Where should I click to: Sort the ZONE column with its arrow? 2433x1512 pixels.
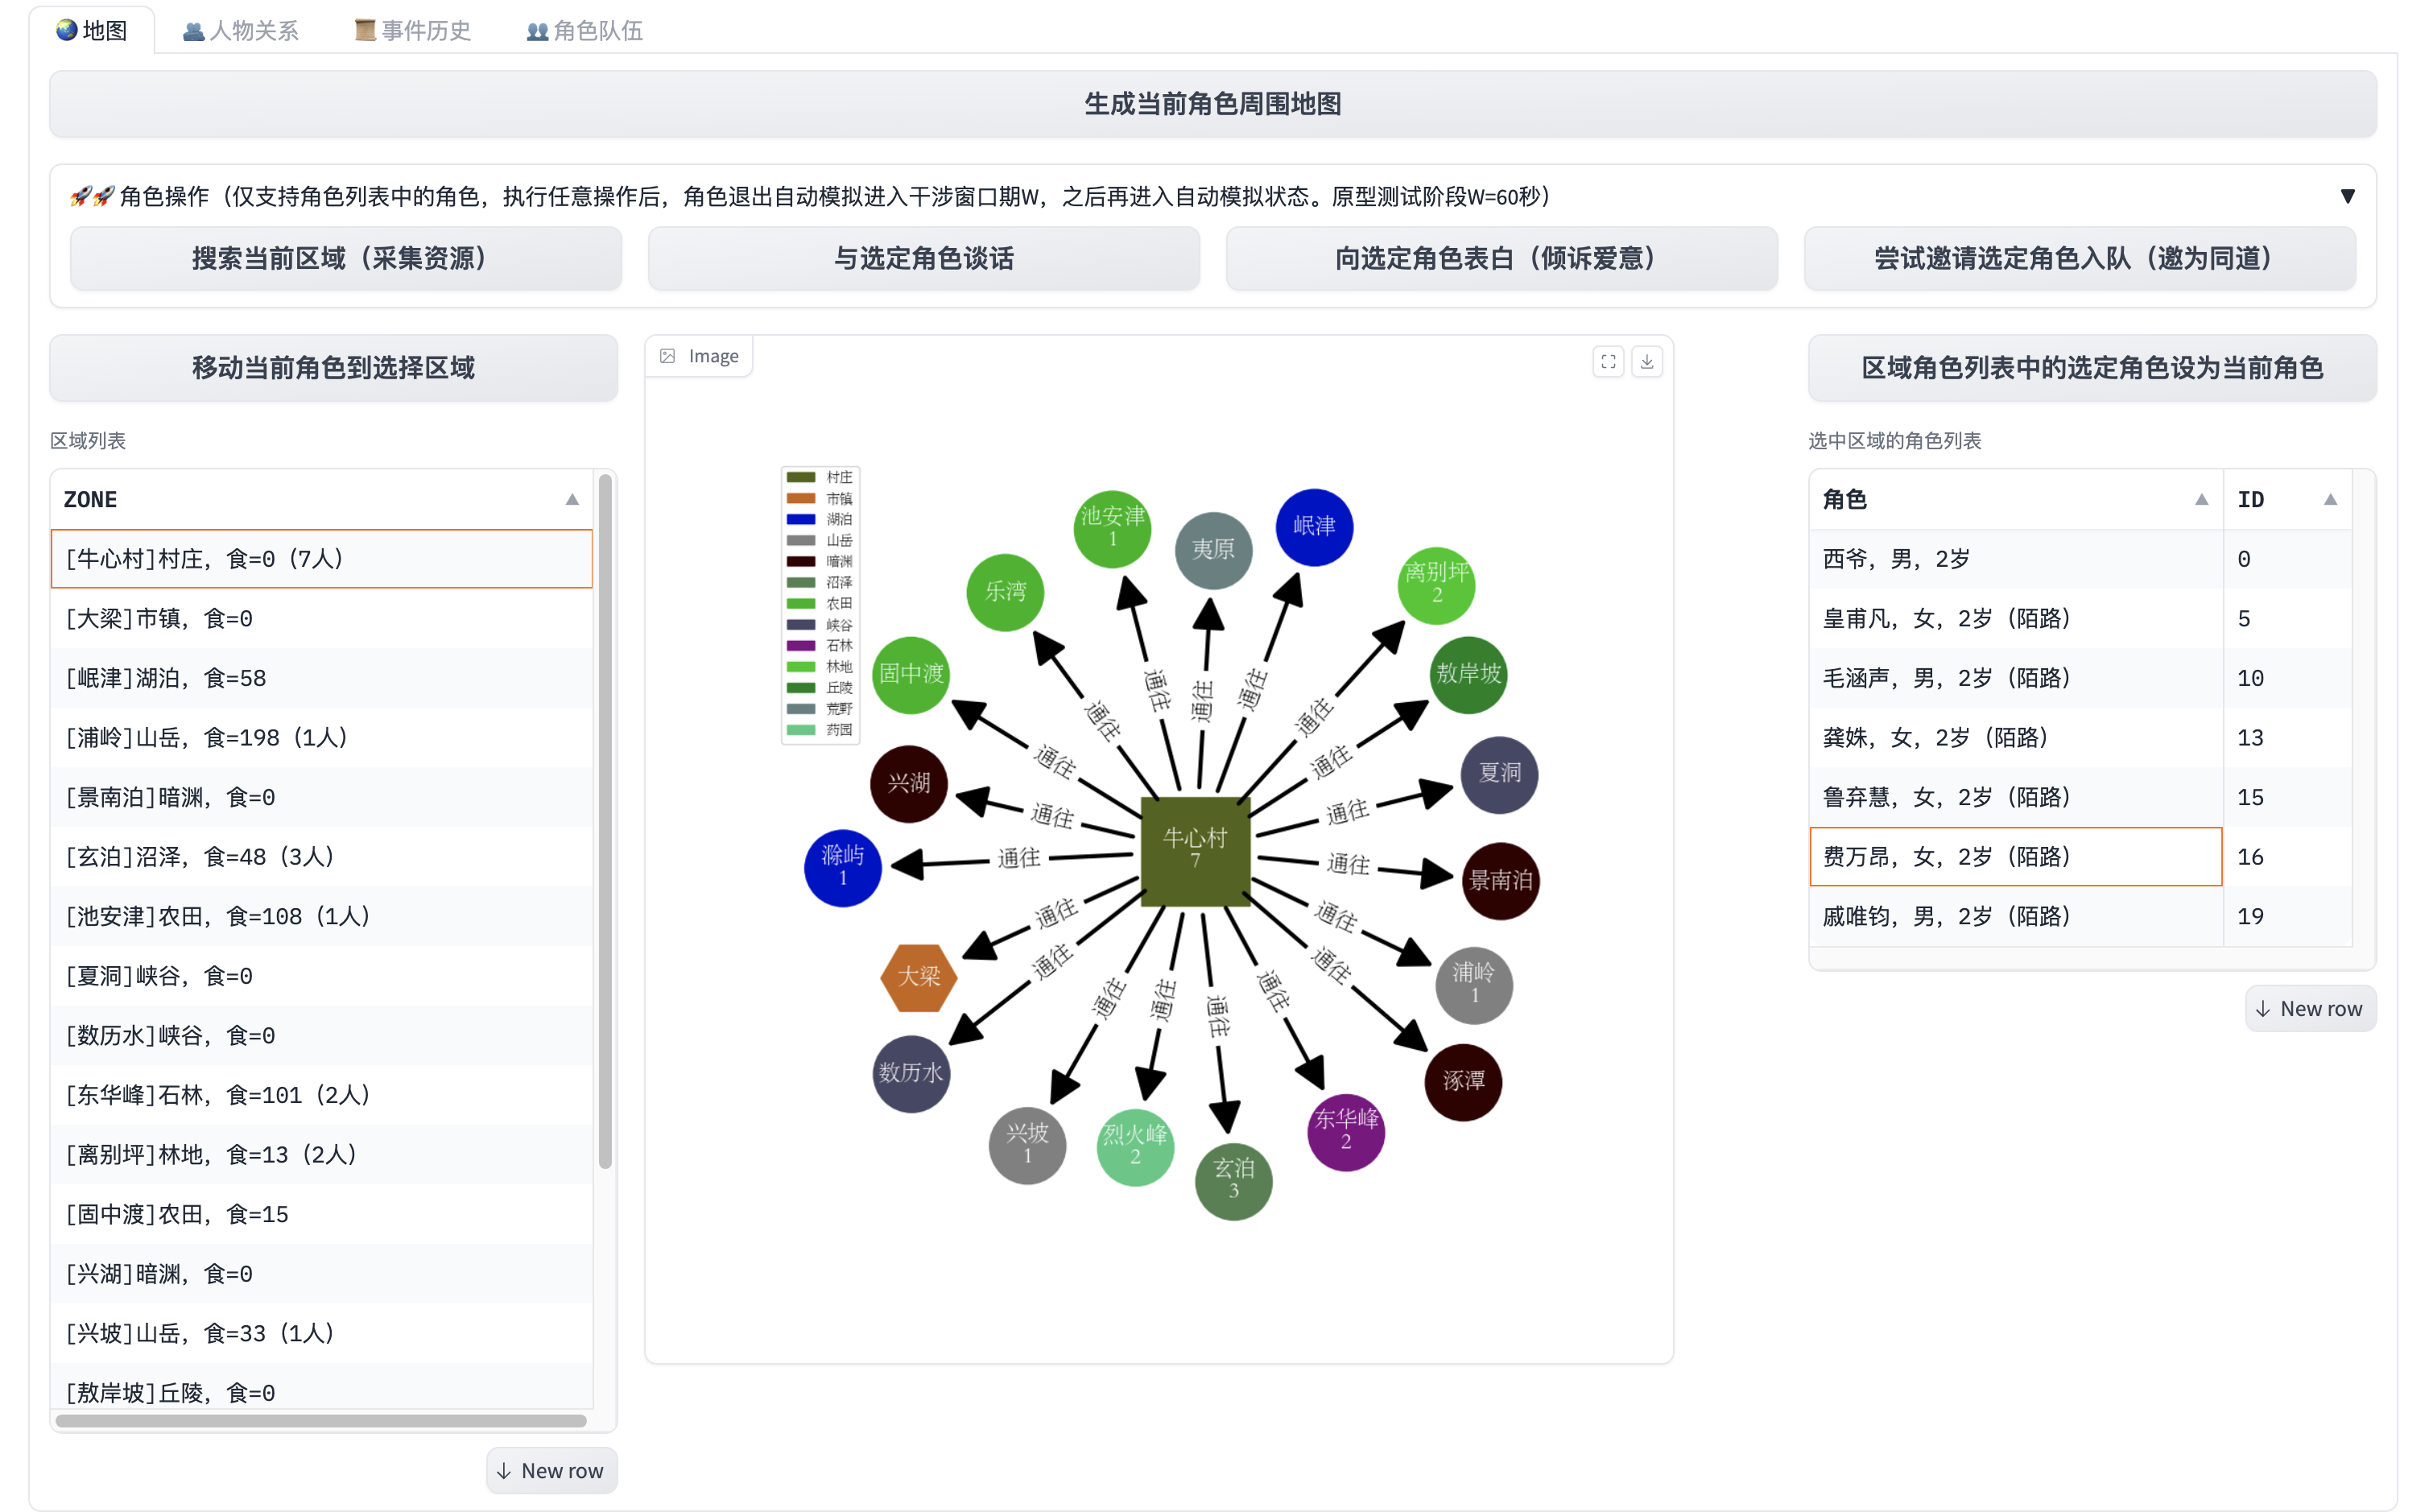pyautogui.click(x=572, y=499)
